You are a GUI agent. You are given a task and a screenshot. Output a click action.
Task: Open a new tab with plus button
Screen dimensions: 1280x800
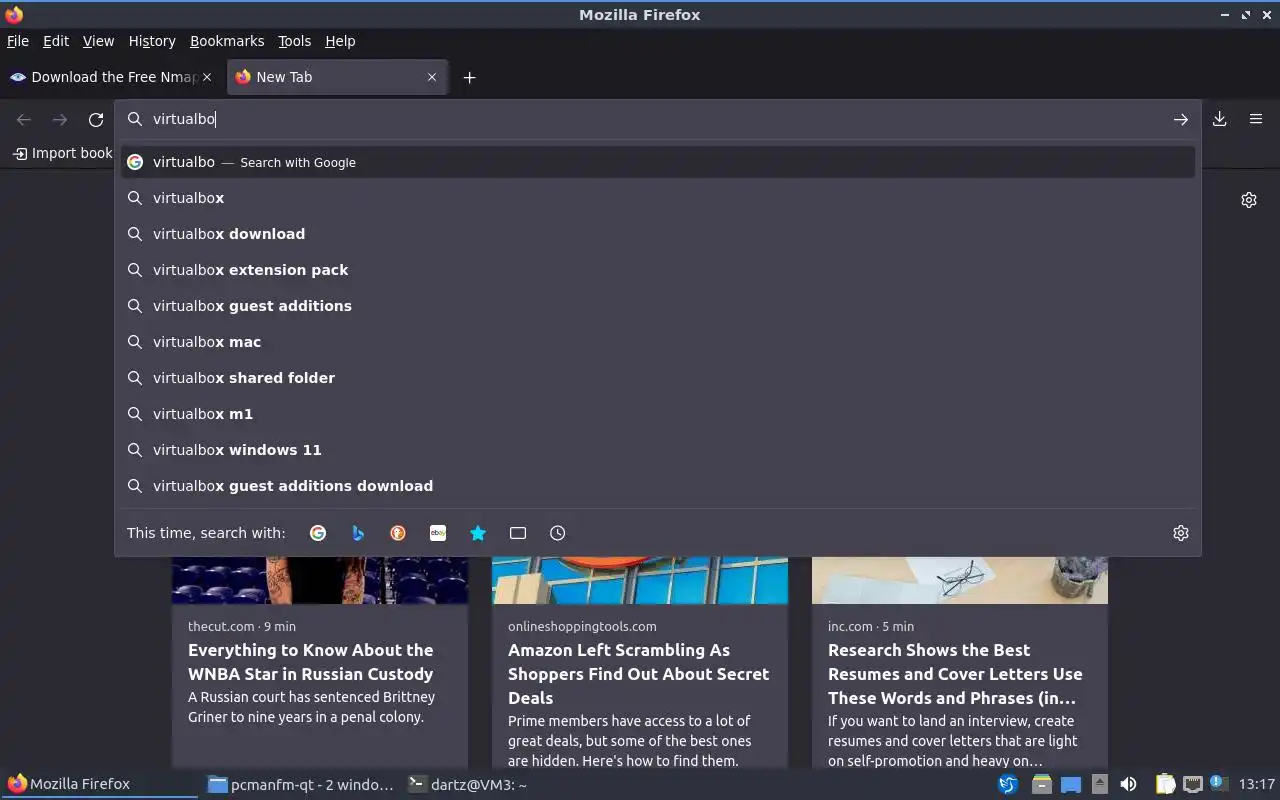point(469,77)
